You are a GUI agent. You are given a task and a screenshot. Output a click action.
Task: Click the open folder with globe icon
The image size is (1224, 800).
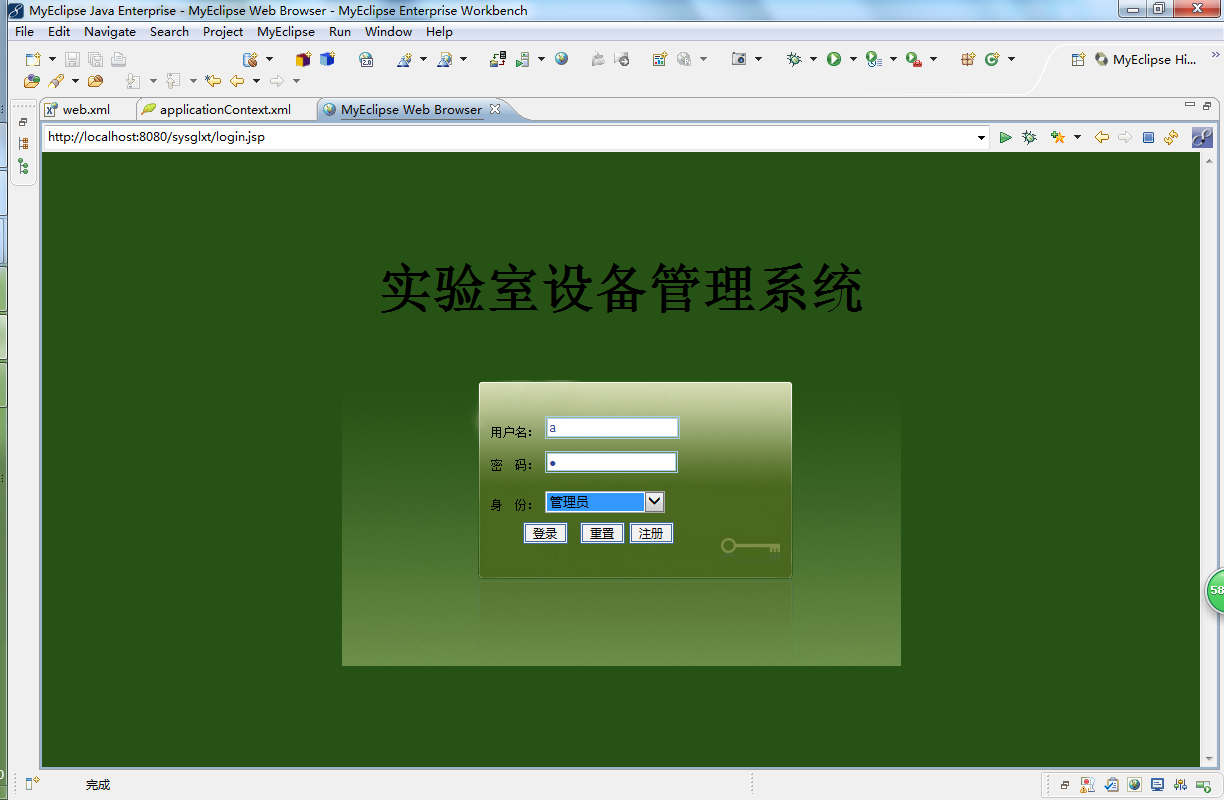tap(32, 81)
